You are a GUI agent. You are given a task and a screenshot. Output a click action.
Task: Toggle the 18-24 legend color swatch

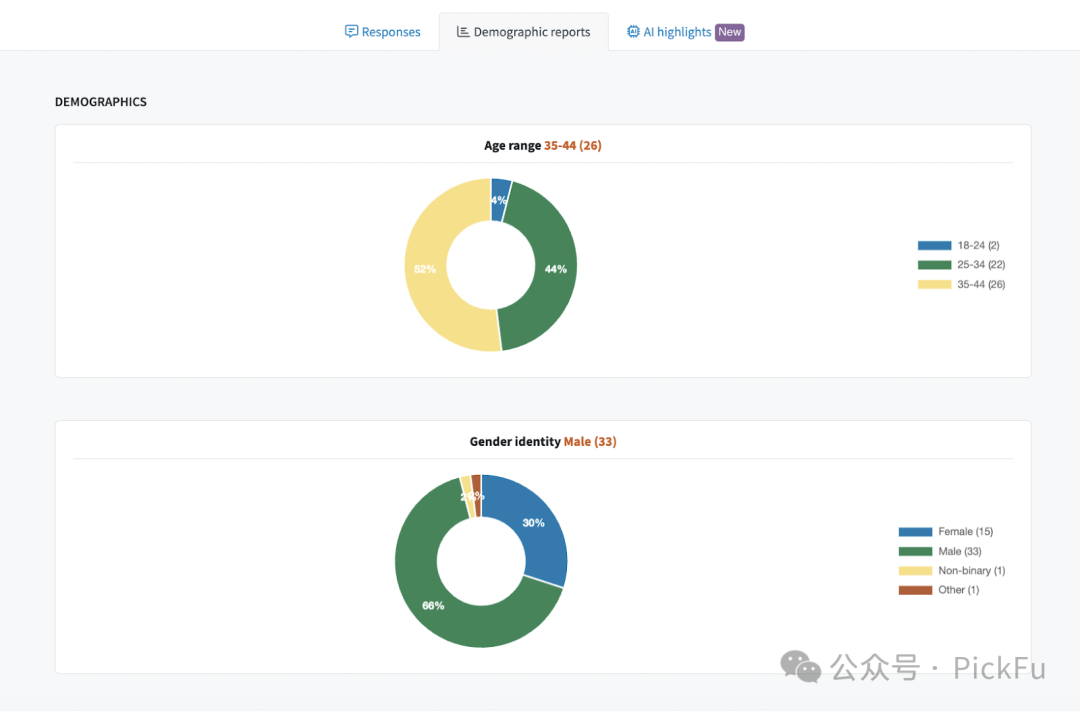(x=934, y=245)
